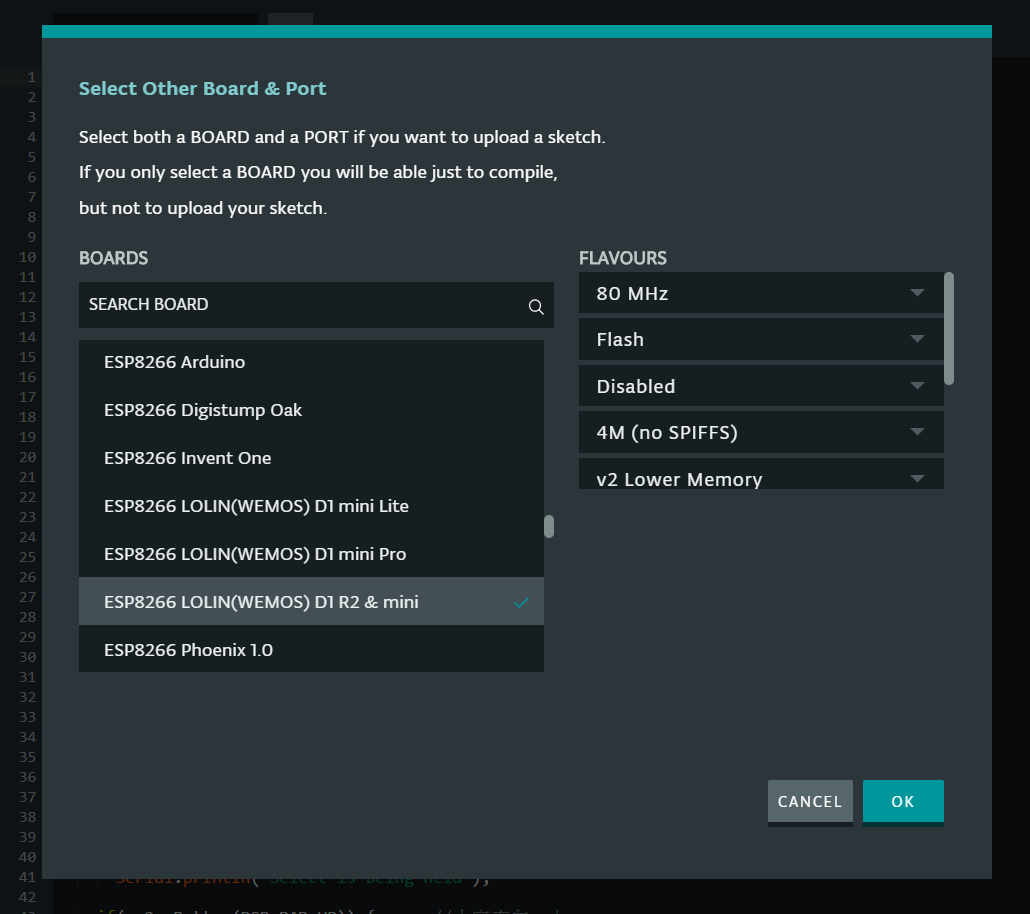The height and width of the screenshot is (914, 1030).
Task: Select ESP8266 LOLIN(WEMOS) D1 R2 & mini
Action: [x=311, y=601]
